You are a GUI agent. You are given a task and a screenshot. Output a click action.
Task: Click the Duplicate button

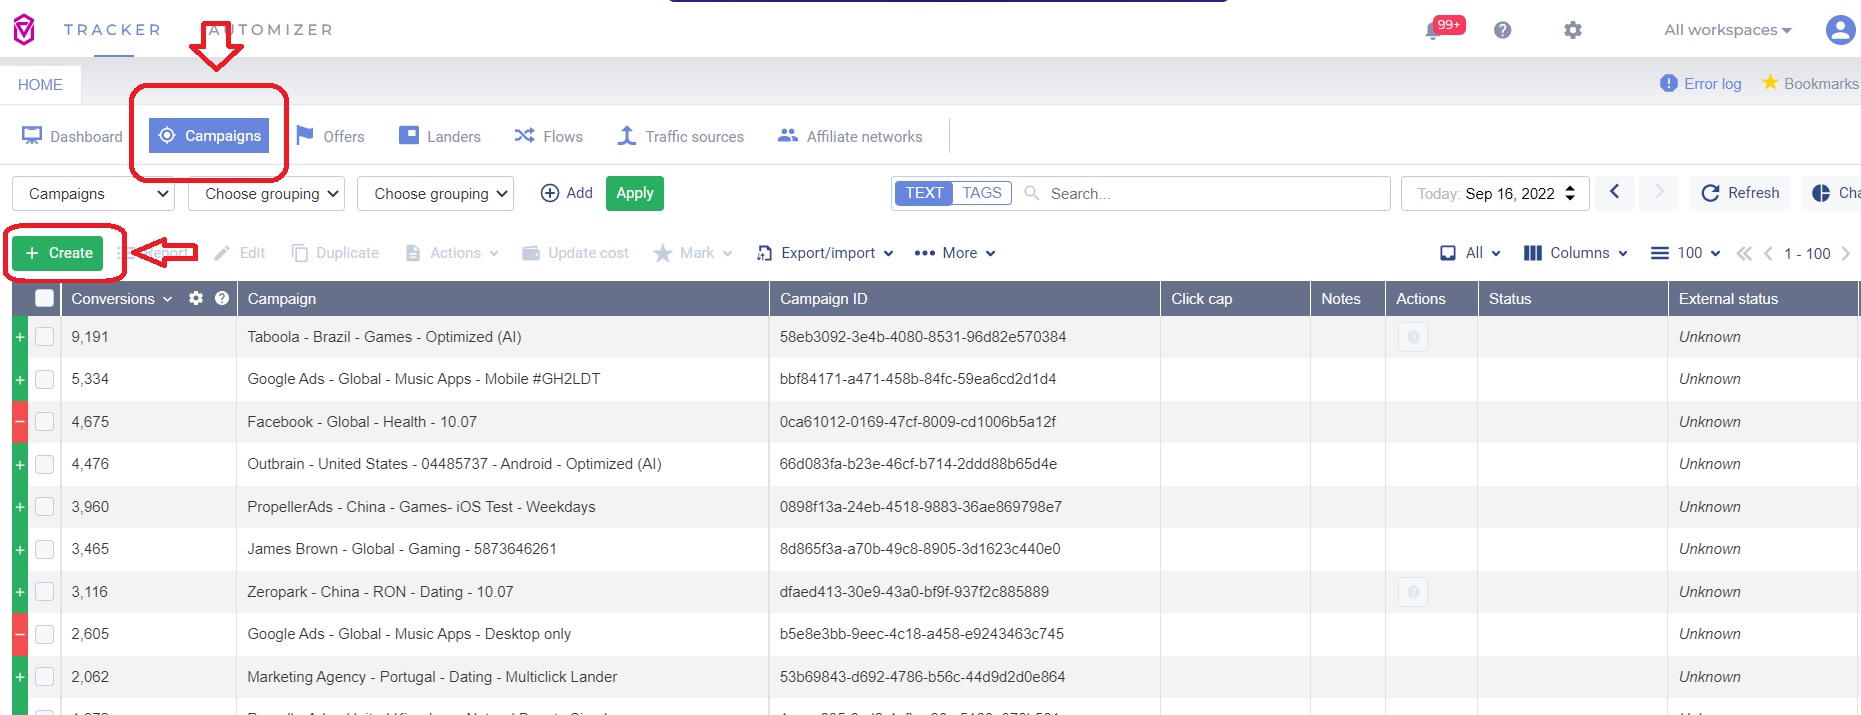point(335,253)
